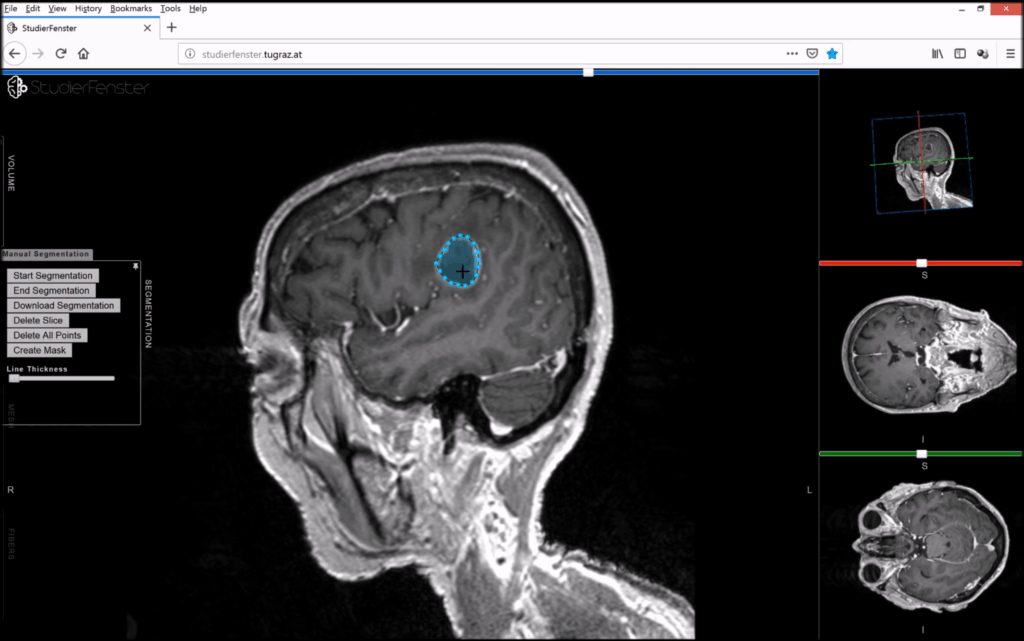Viewport: 1024px width, 641px height.
Task: Click the Line Thickness slider handle
Action: coord(14,378)
